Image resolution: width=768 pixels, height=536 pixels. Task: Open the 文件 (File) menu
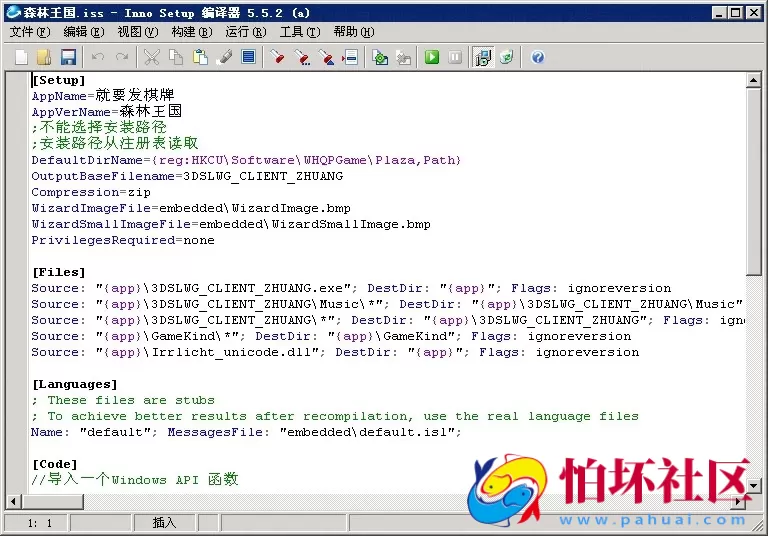pyautogui.click(x=28, y=32)
